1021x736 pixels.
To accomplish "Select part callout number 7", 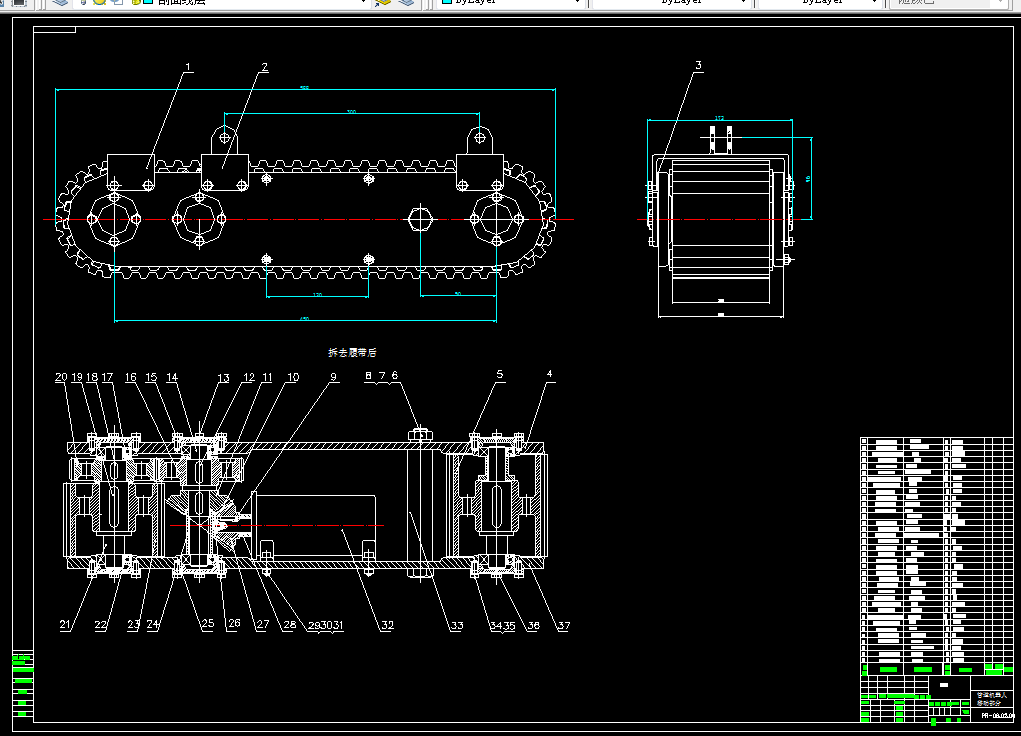I will coord(382,375).
